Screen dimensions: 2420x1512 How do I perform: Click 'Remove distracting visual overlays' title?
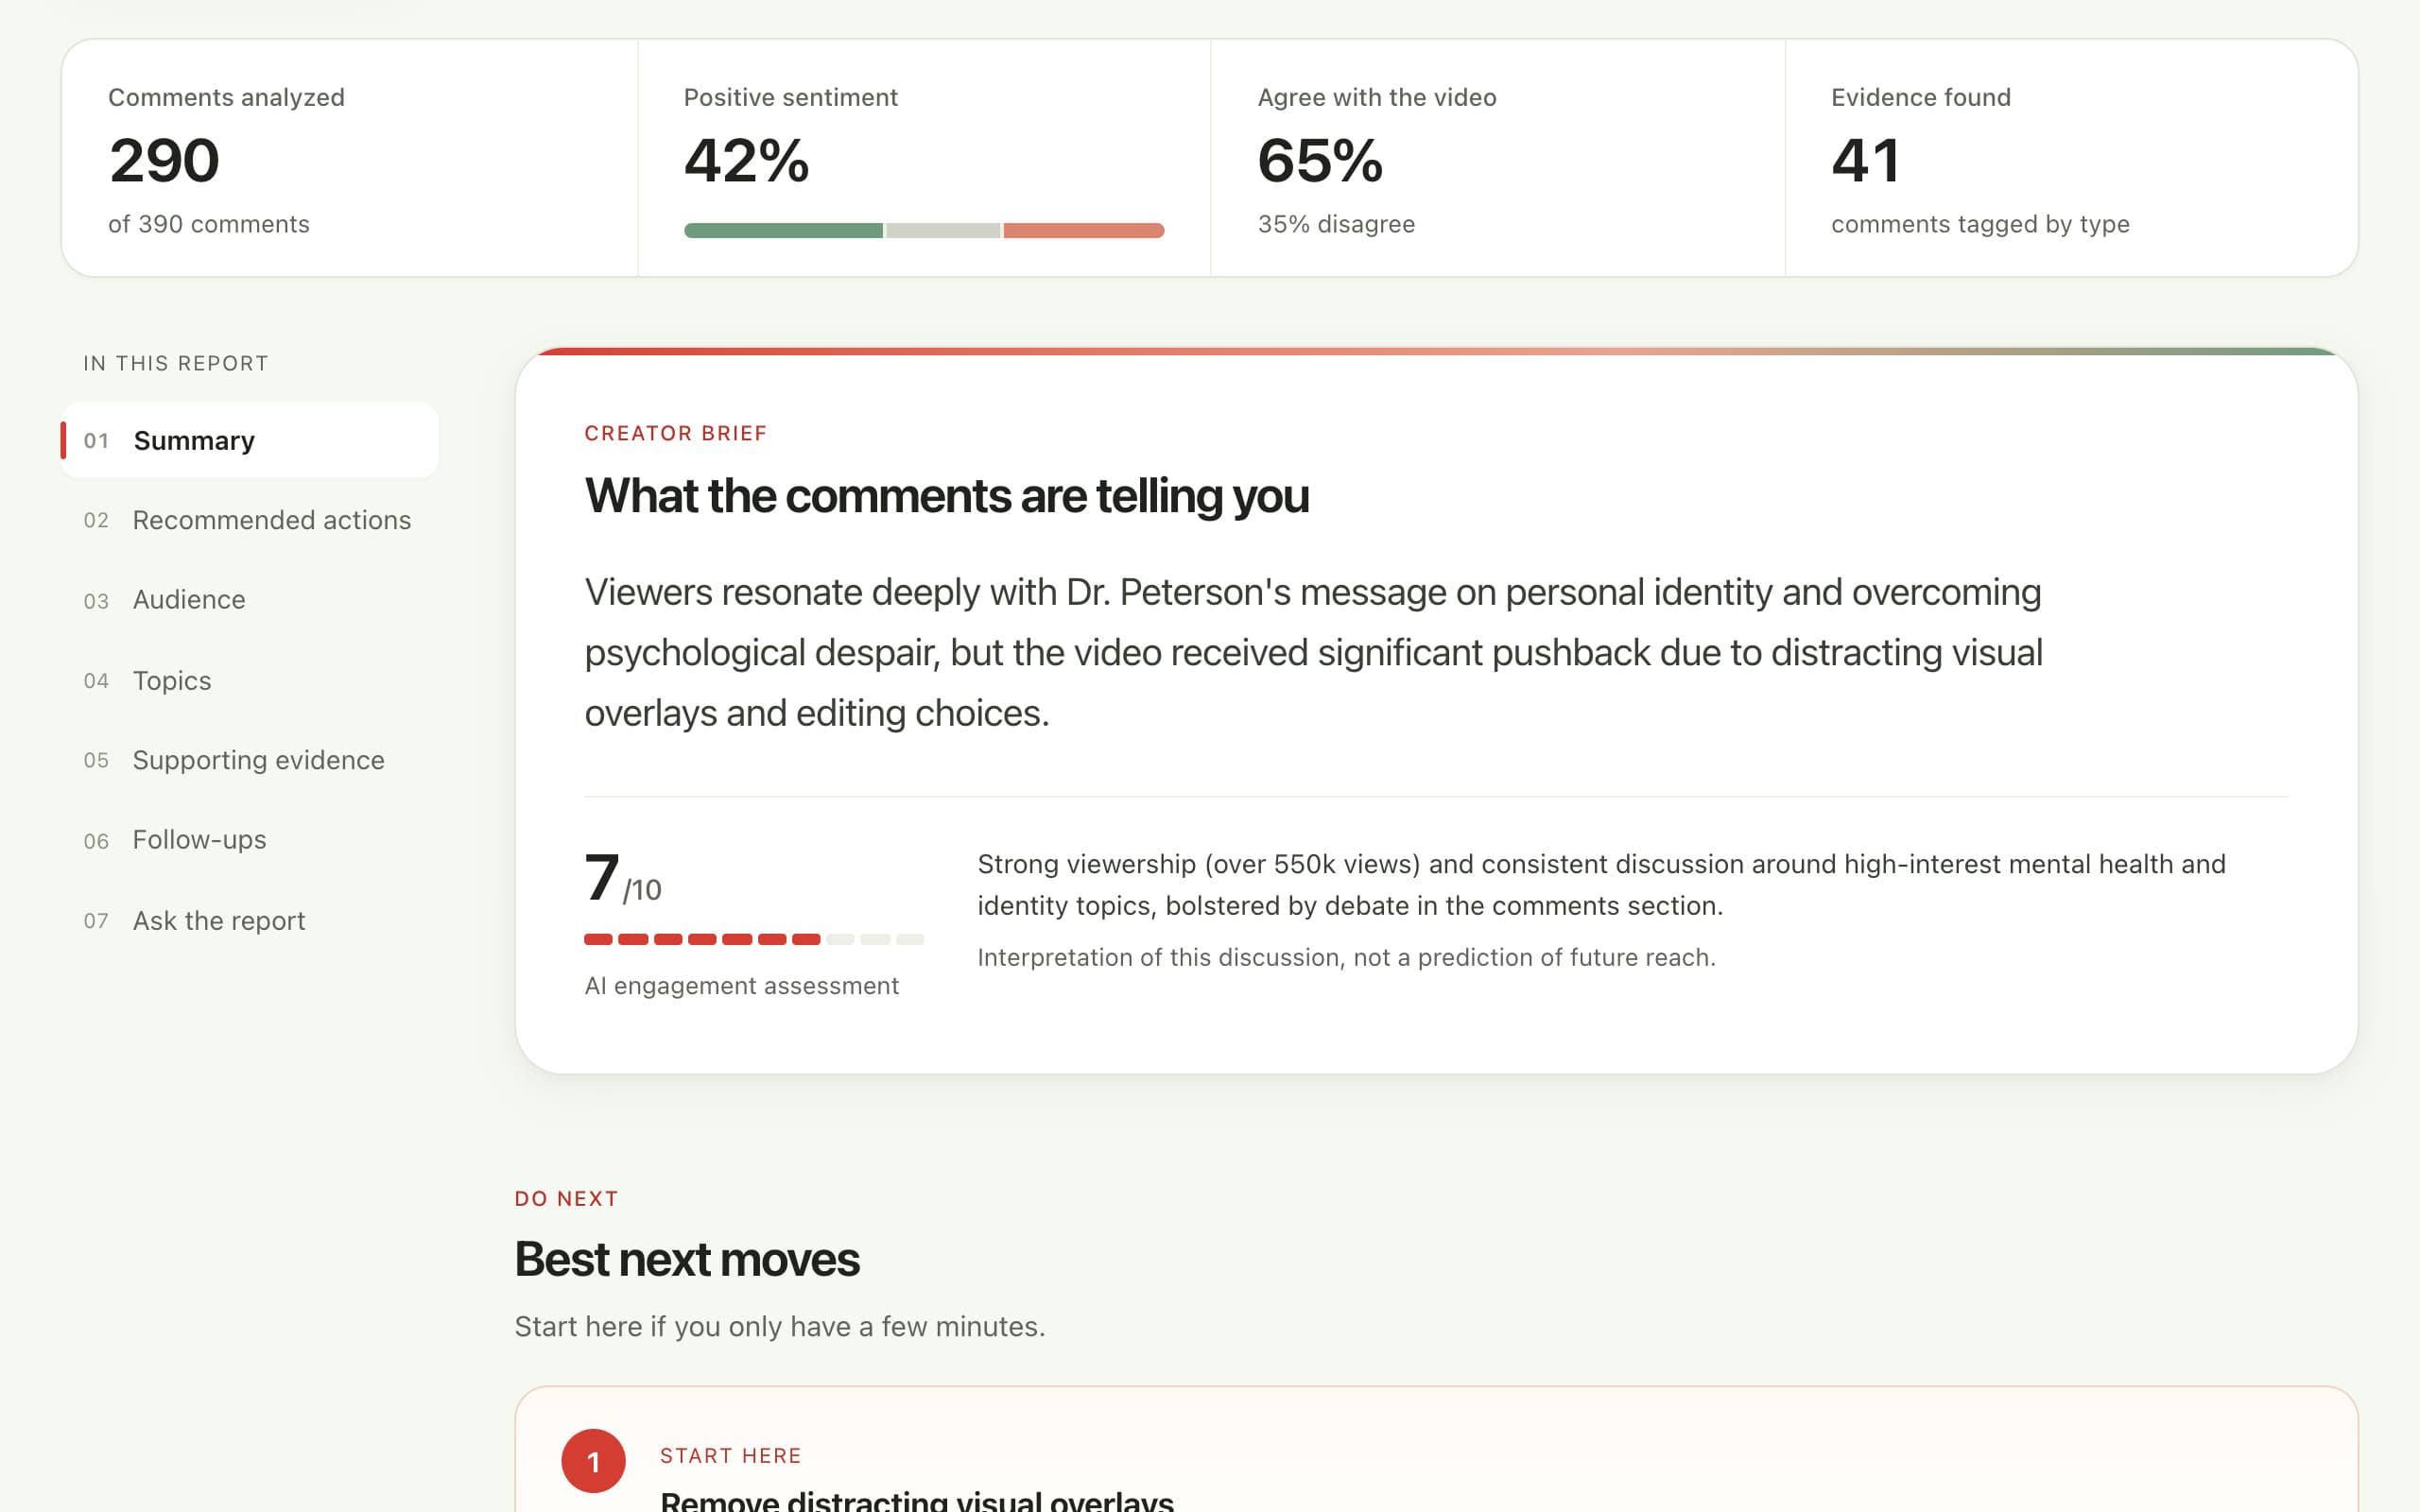[917, 1500]
